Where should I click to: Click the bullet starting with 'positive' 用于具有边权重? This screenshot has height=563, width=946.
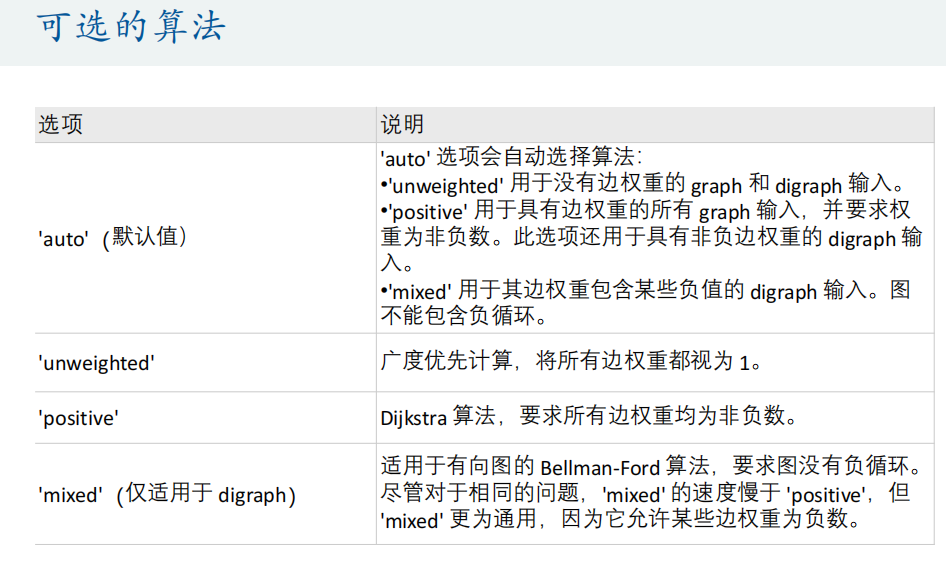(x=645, y=211)
